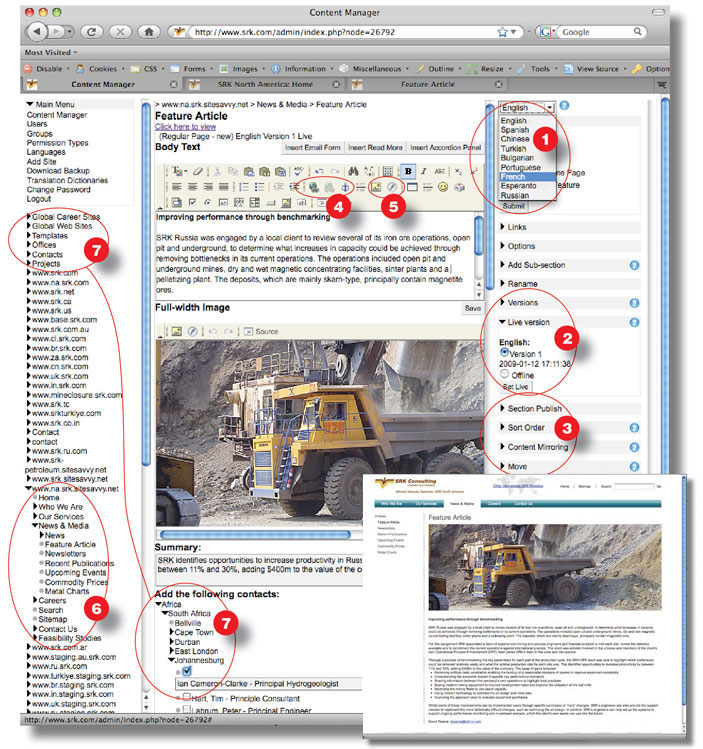Click the eraser remove-format icon

point(198,171)
